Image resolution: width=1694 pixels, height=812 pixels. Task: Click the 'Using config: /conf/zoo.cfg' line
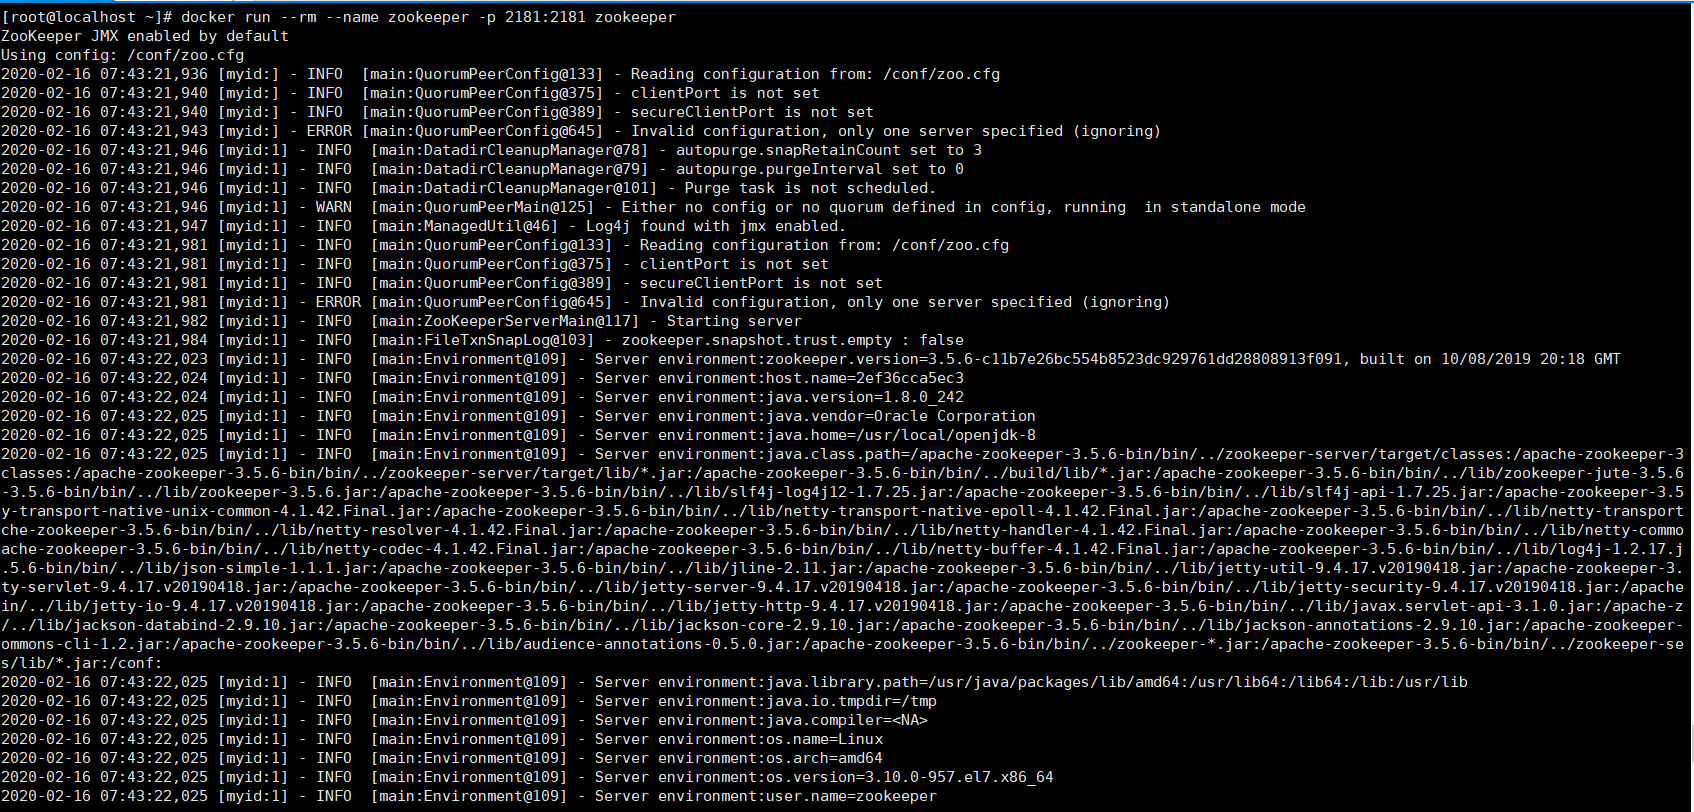tap(122, 55)
